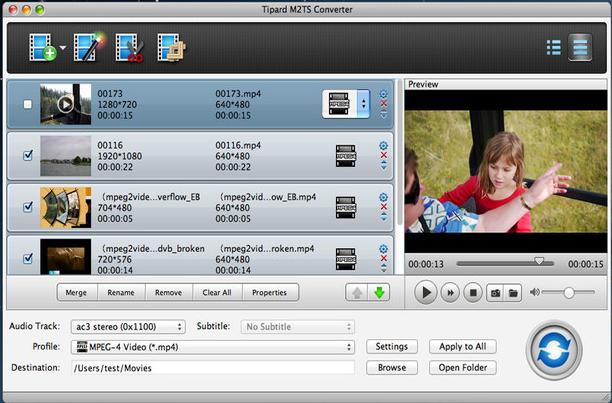Remove dvb_broken row with red X

coord(384,258)
